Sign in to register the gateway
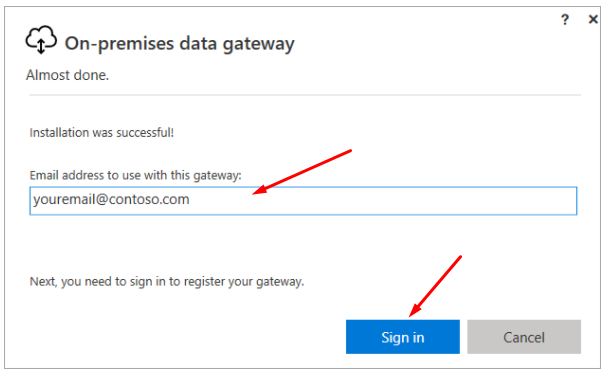 [402, 337]
